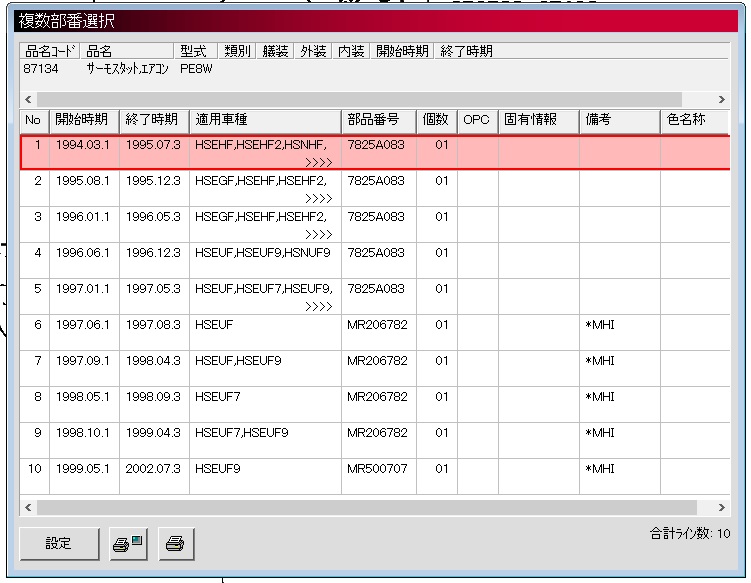Select row 6 starting 1997.06.1

point(375,332)
